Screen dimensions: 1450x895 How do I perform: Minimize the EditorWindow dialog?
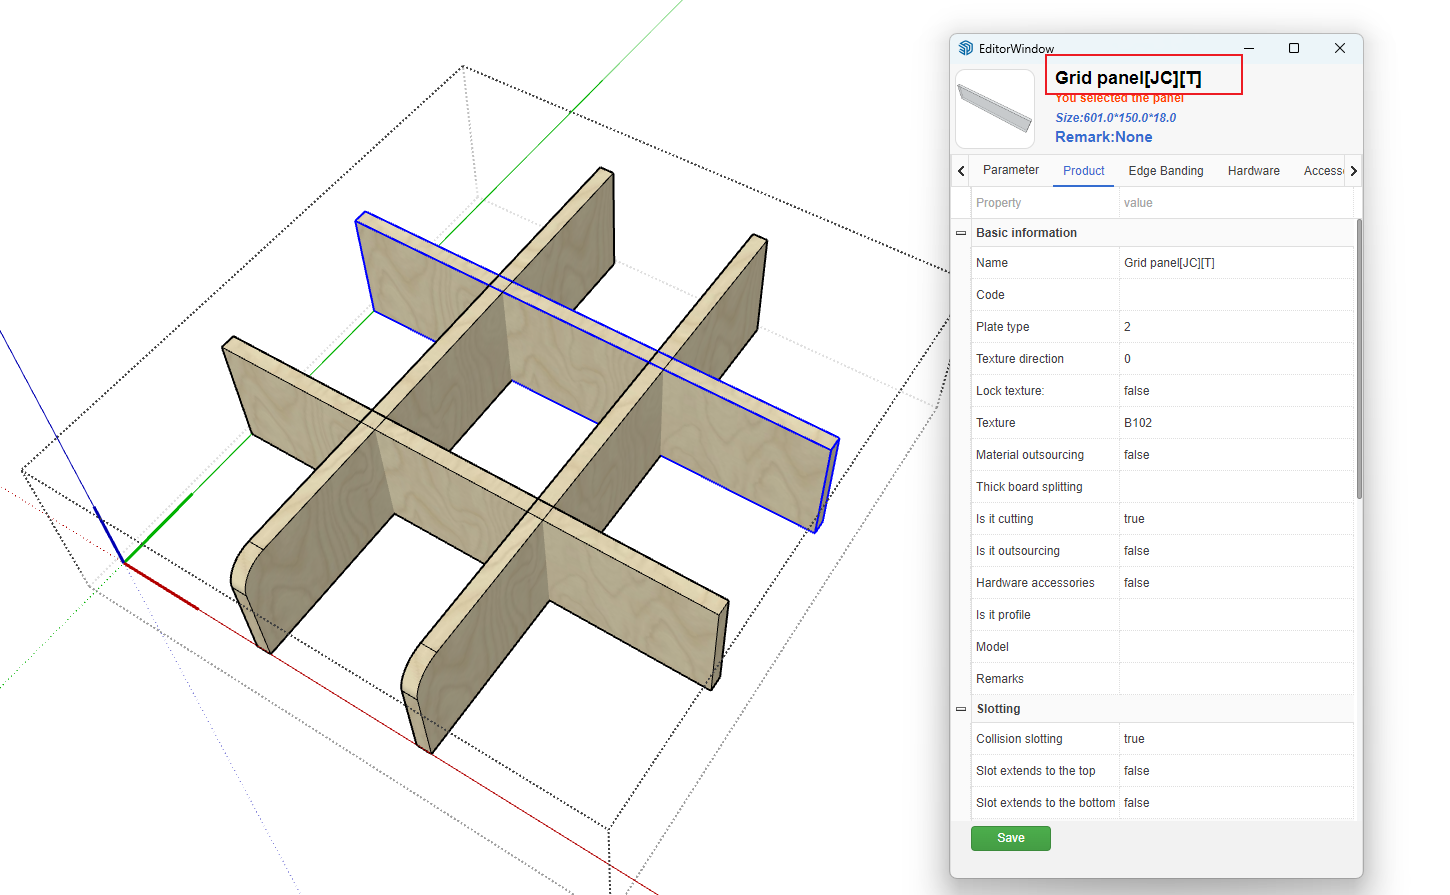(x=1249, y=48)
